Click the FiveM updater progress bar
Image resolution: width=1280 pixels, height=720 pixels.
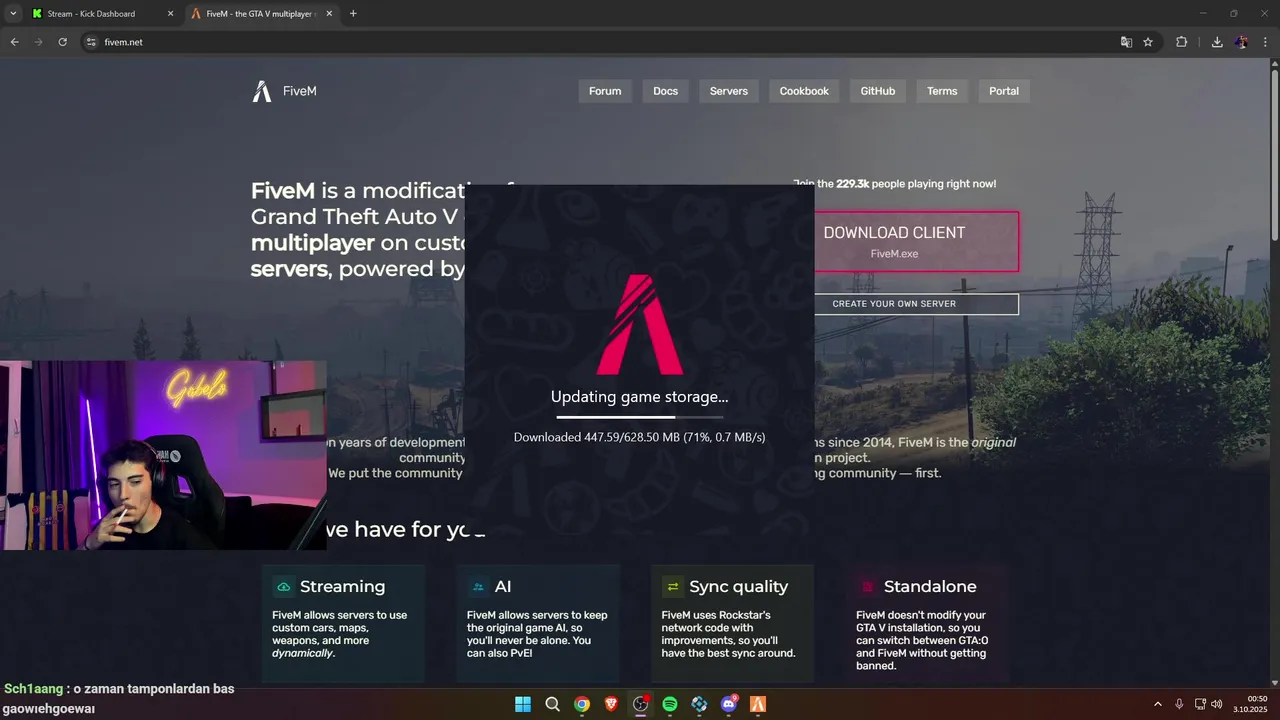[x=640, y=416]
